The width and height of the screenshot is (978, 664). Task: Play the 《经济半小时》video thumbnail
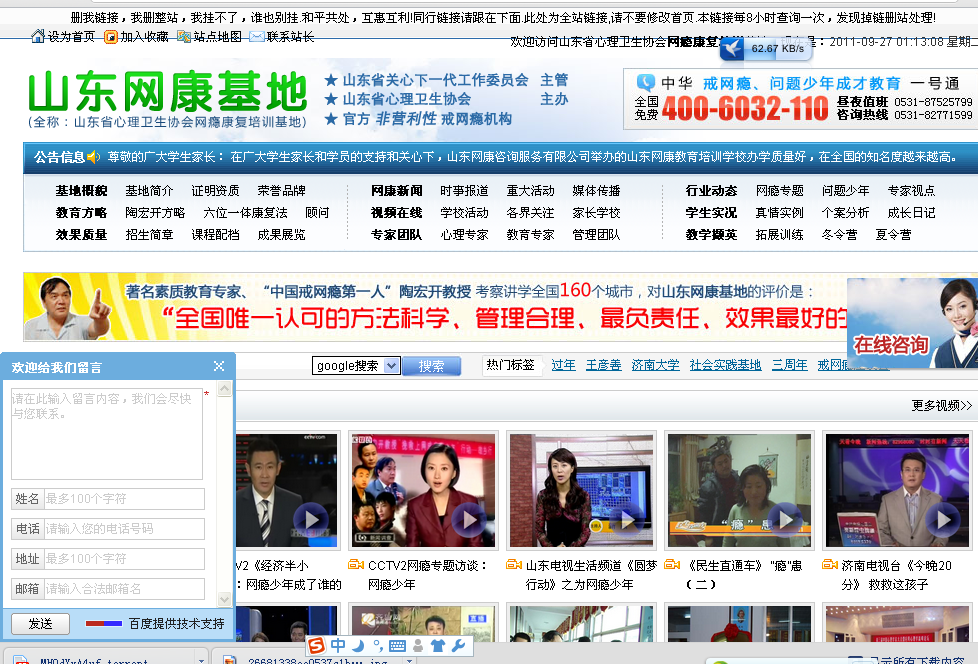click(x=287, y=491)
